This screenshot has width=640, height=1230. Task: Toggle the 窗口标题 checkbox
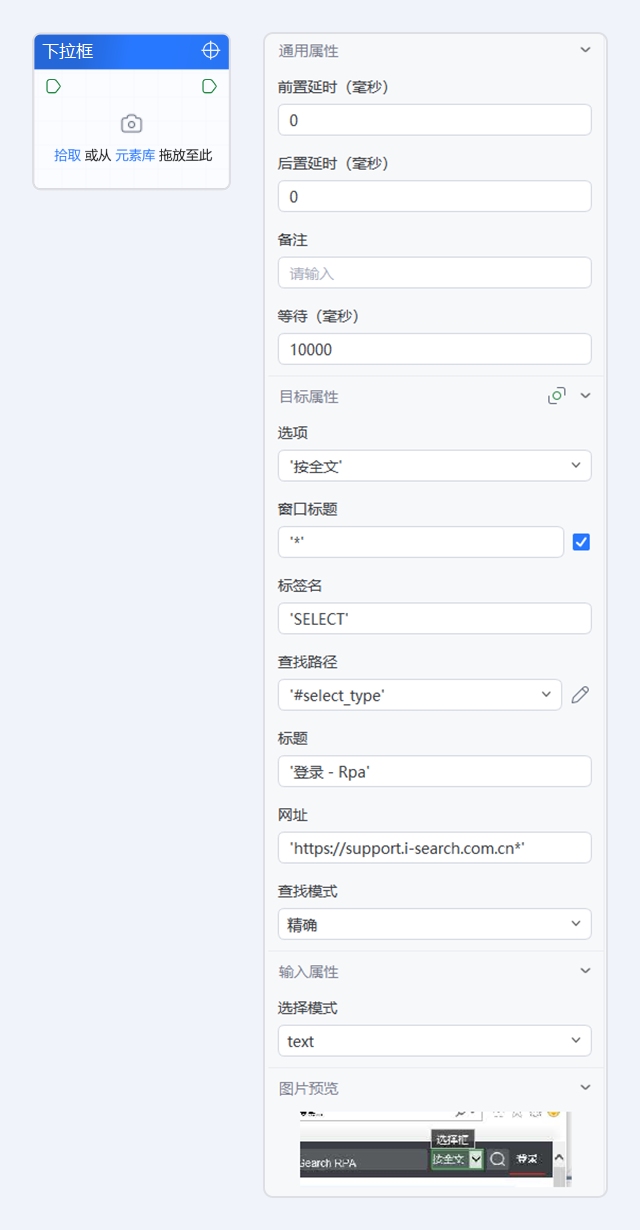click(581, 542)
